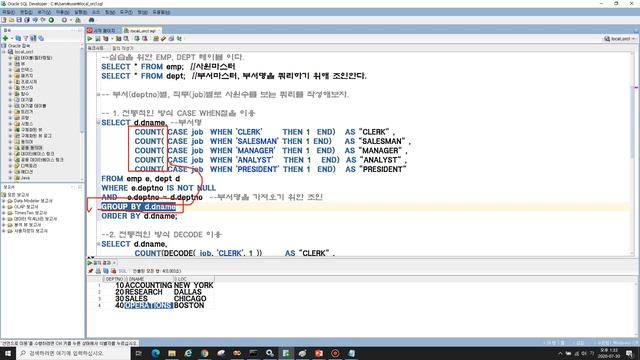Select the BOSTON cell in results
The image size is (640, 360).
point(193,305)
